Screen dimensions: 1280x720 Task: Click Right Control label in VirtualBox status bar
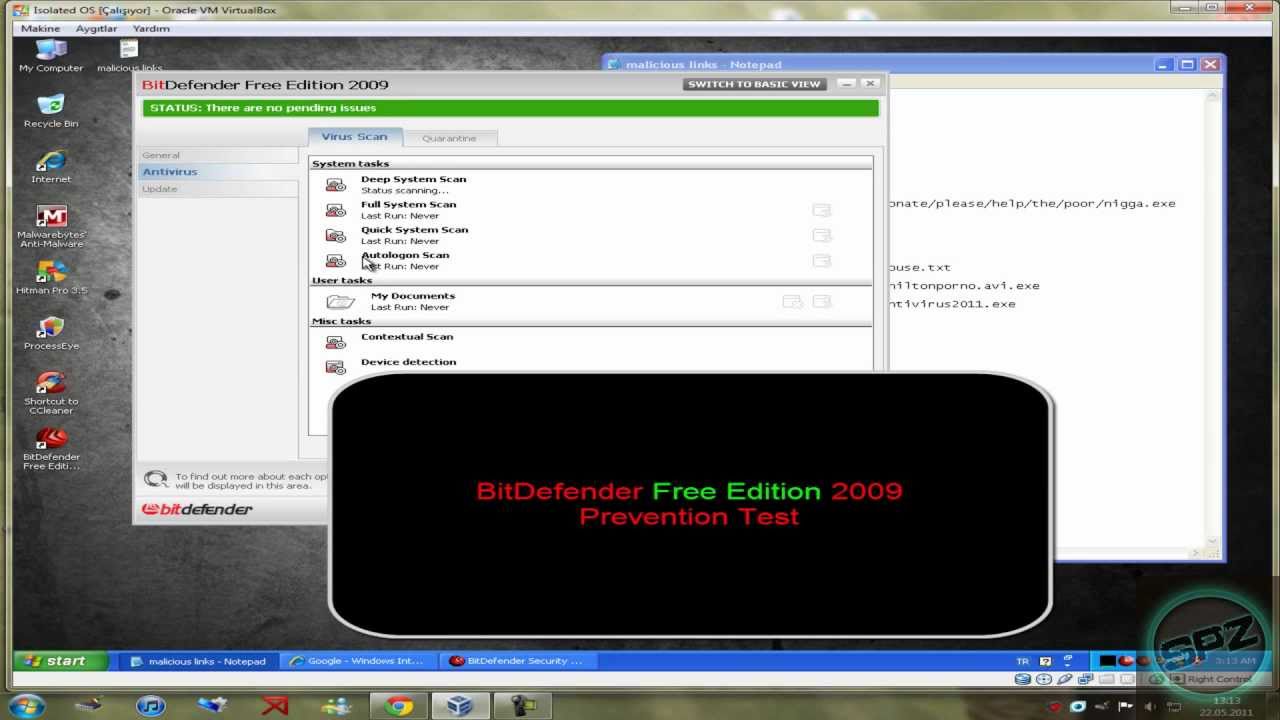(1219, 679)
